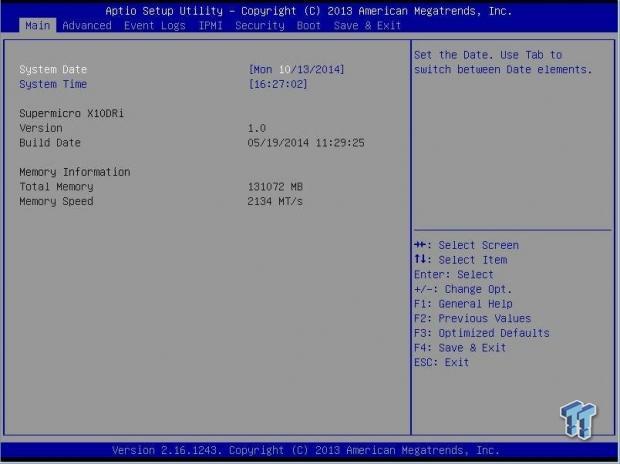Image resolution: width=620 pixels, height=464 pixels.
Task: Open the Advanced tab
Action: click(87, 26)
